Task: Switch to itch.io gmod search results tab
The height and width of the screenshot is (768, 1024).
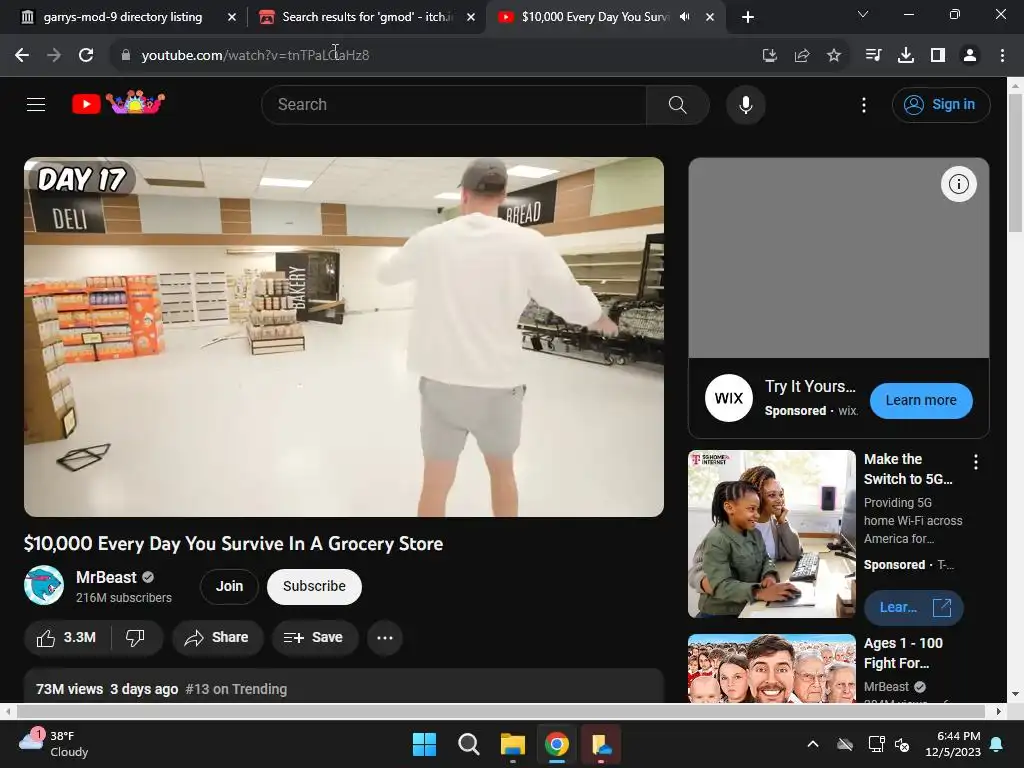Action: click(367, 17)
